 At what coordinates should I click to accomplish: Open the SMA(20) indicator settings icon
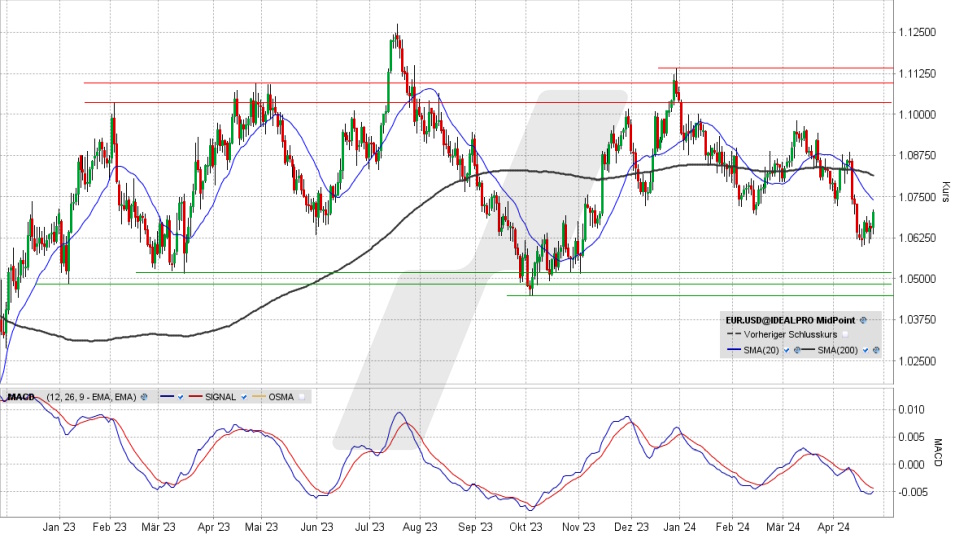(797, 350)
